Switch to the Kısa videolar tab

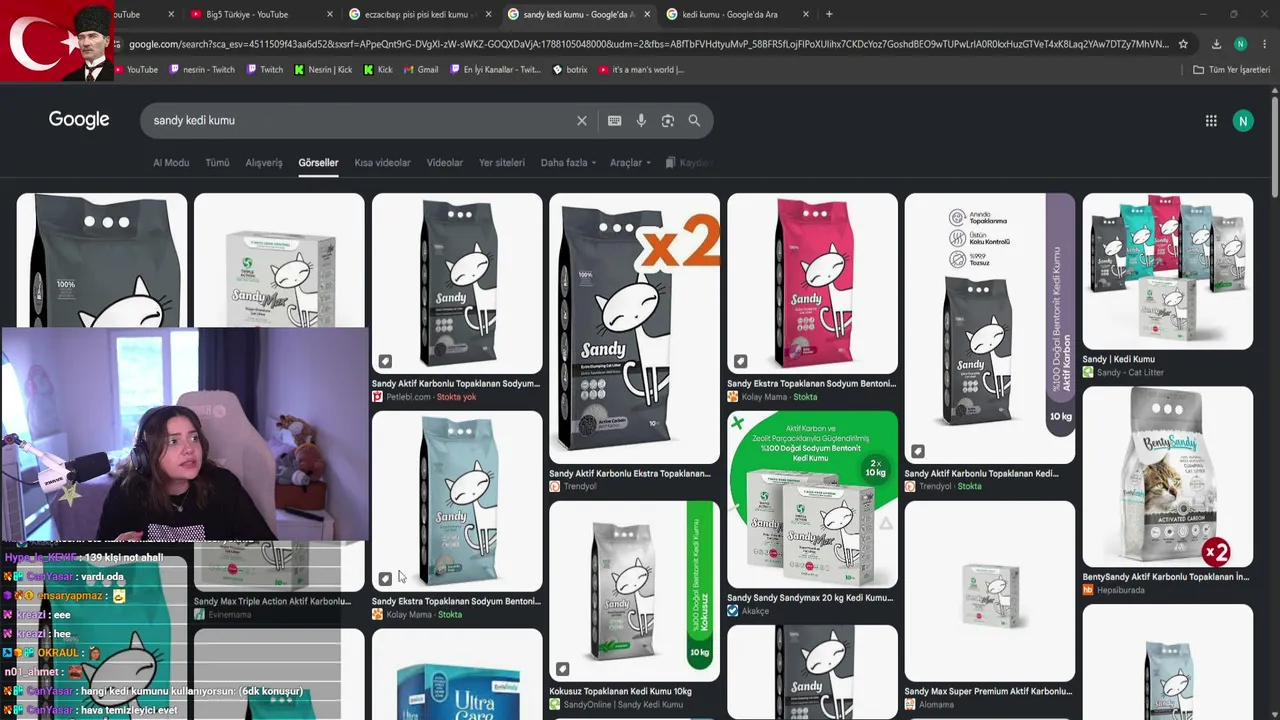(382, 163)
